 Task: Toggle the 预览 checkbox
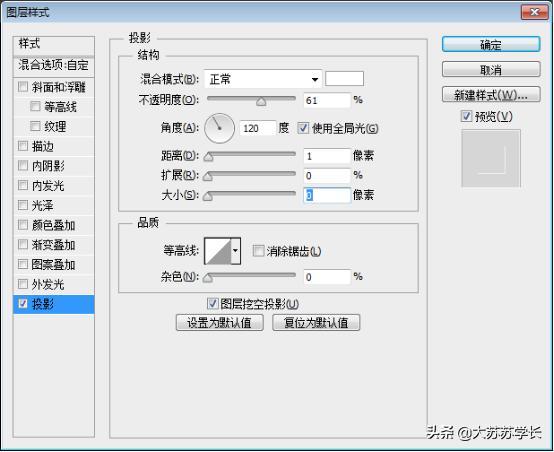pyautogui.click(x=466, y=116)
